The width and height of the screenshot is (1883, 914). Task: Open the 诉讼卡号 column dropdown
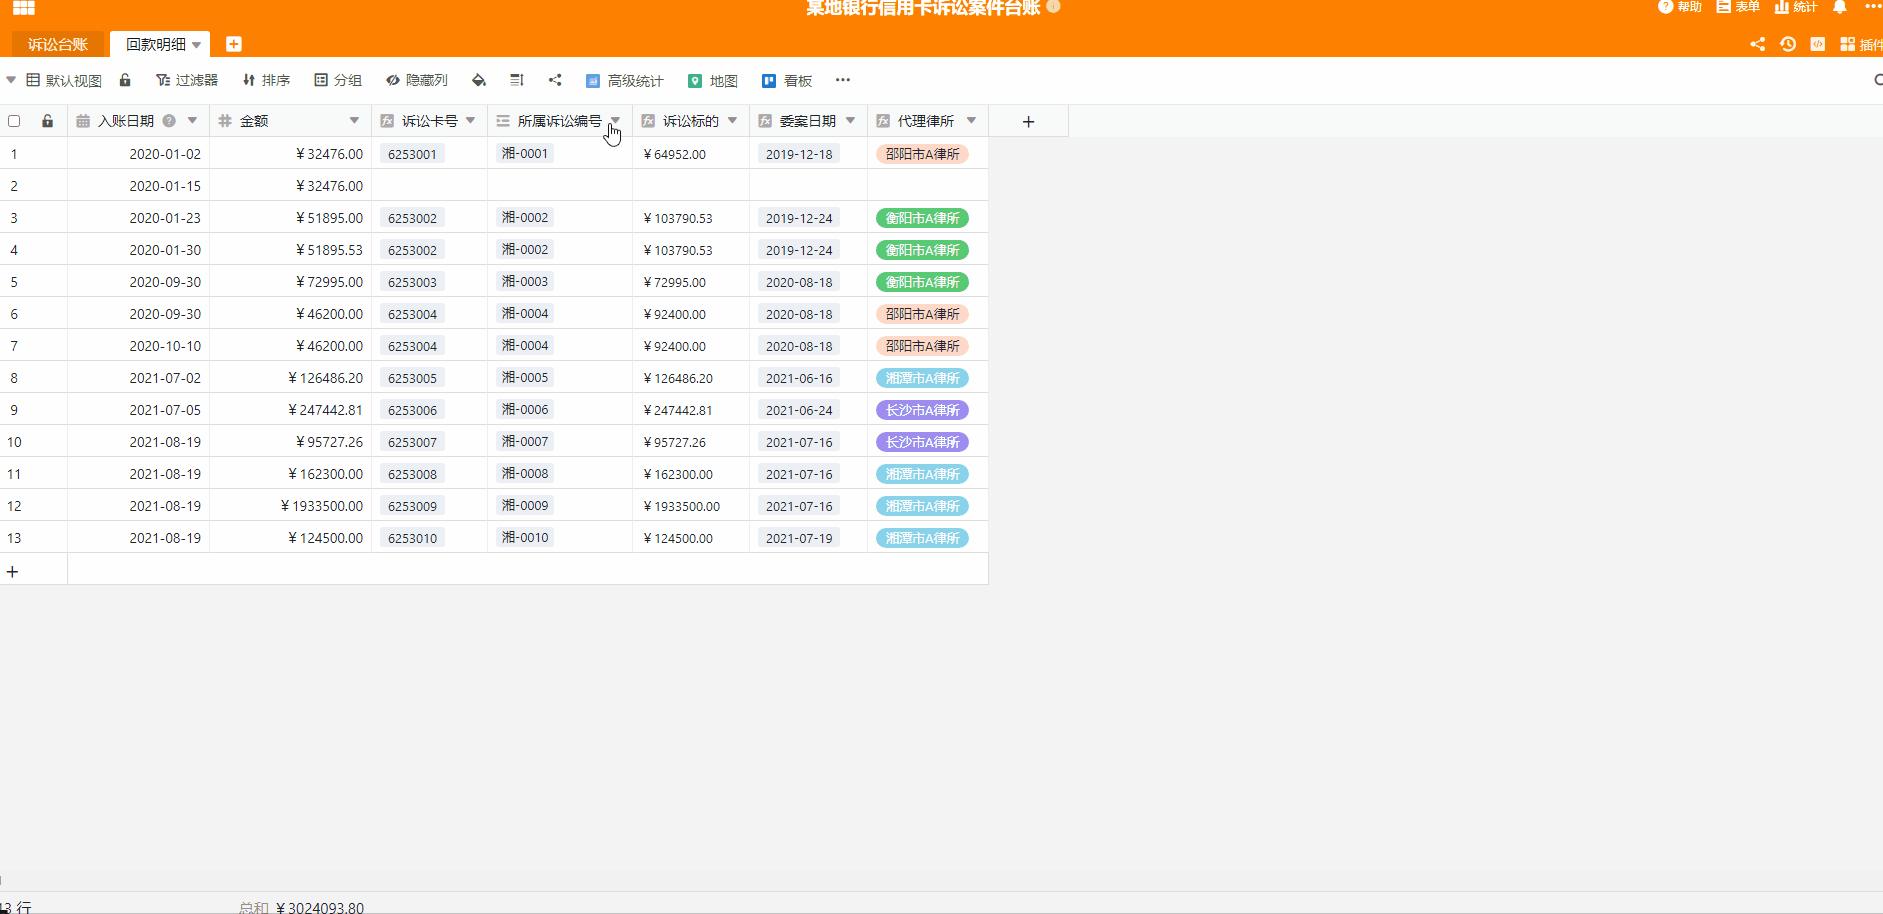pos(470,121)
